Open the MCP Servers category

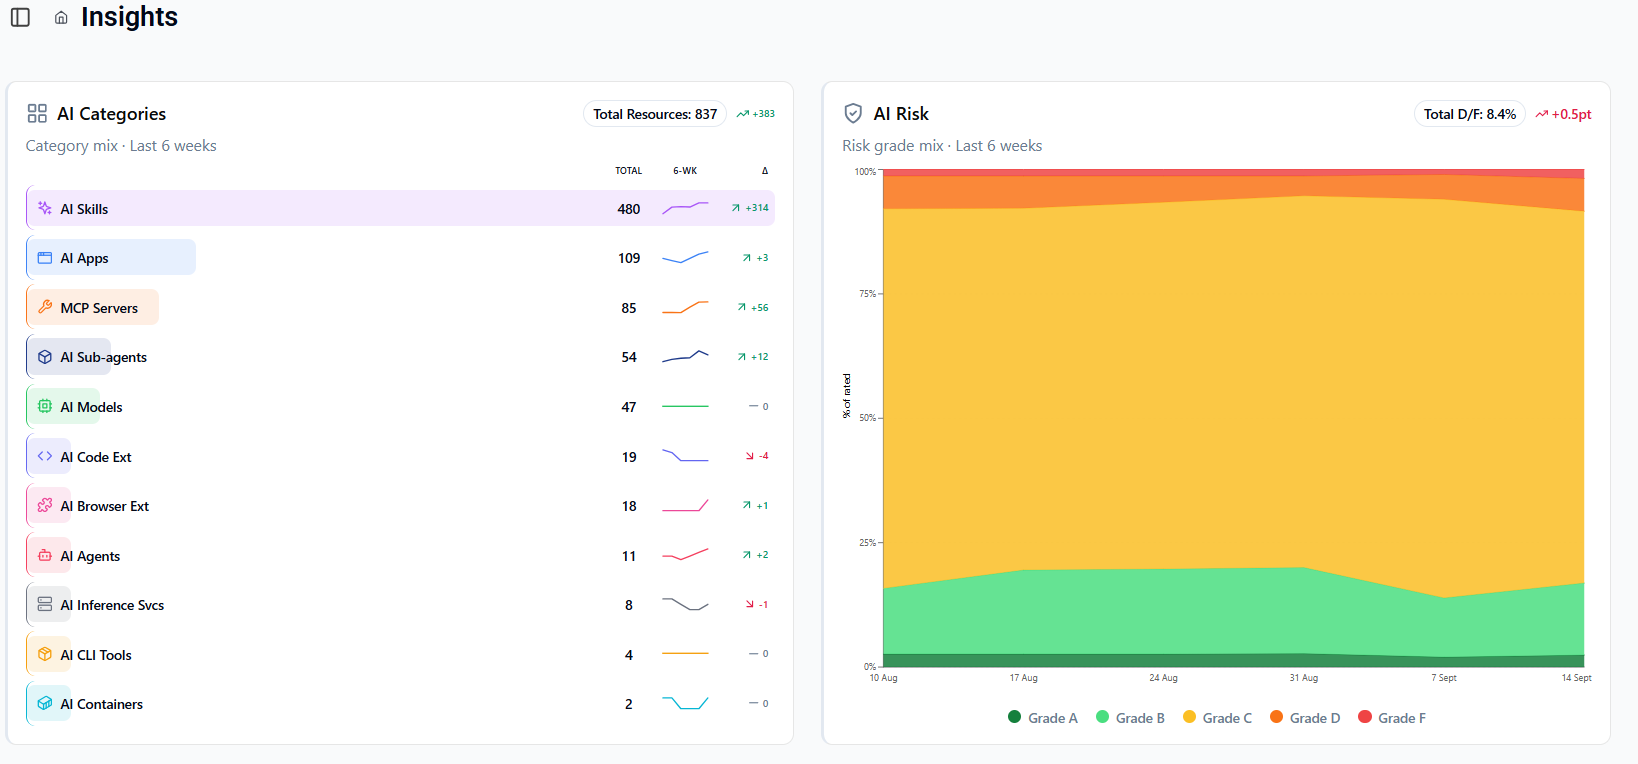(x=400, y=307)
